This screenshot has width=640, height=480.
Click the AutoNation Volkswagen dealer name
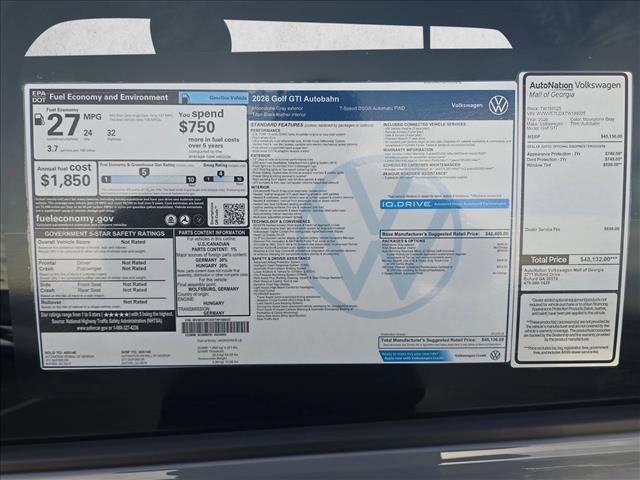(x=575, y=85)
